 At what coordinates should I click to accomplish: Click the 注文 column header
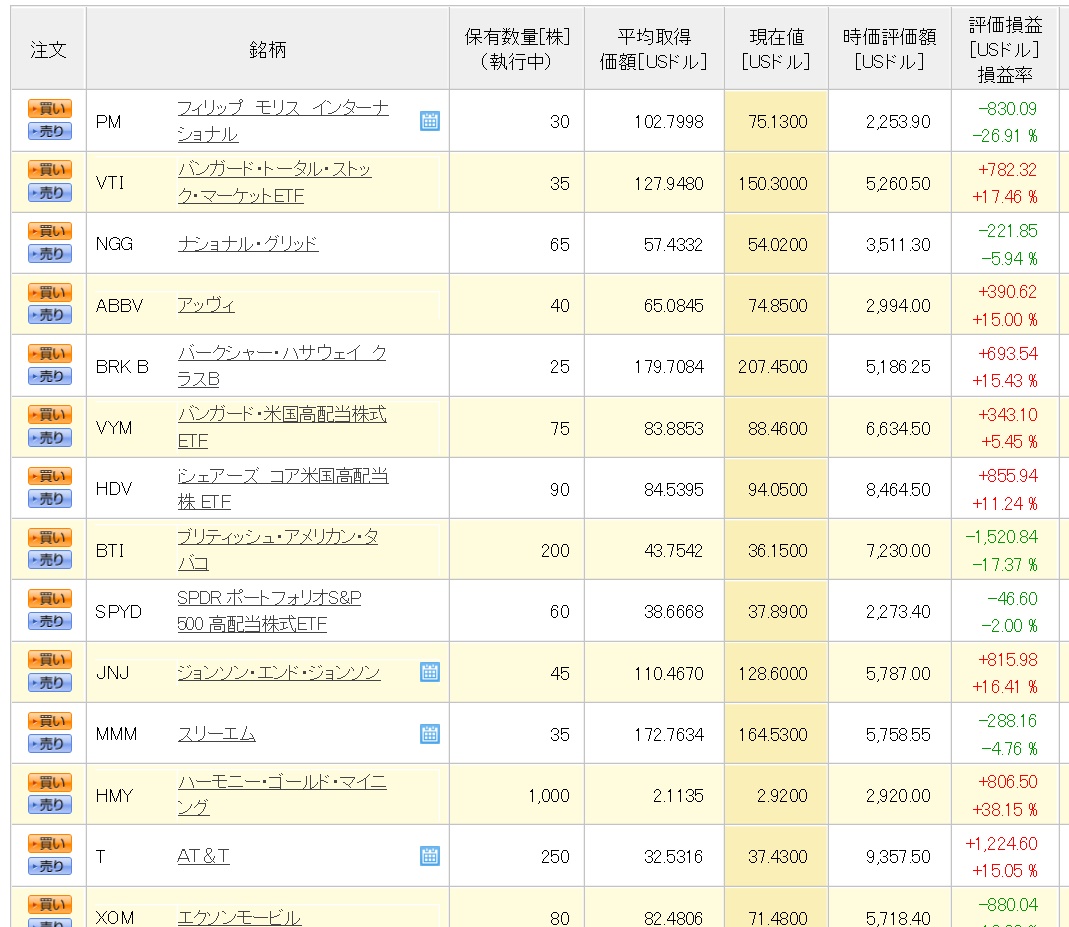click(48, 49)
